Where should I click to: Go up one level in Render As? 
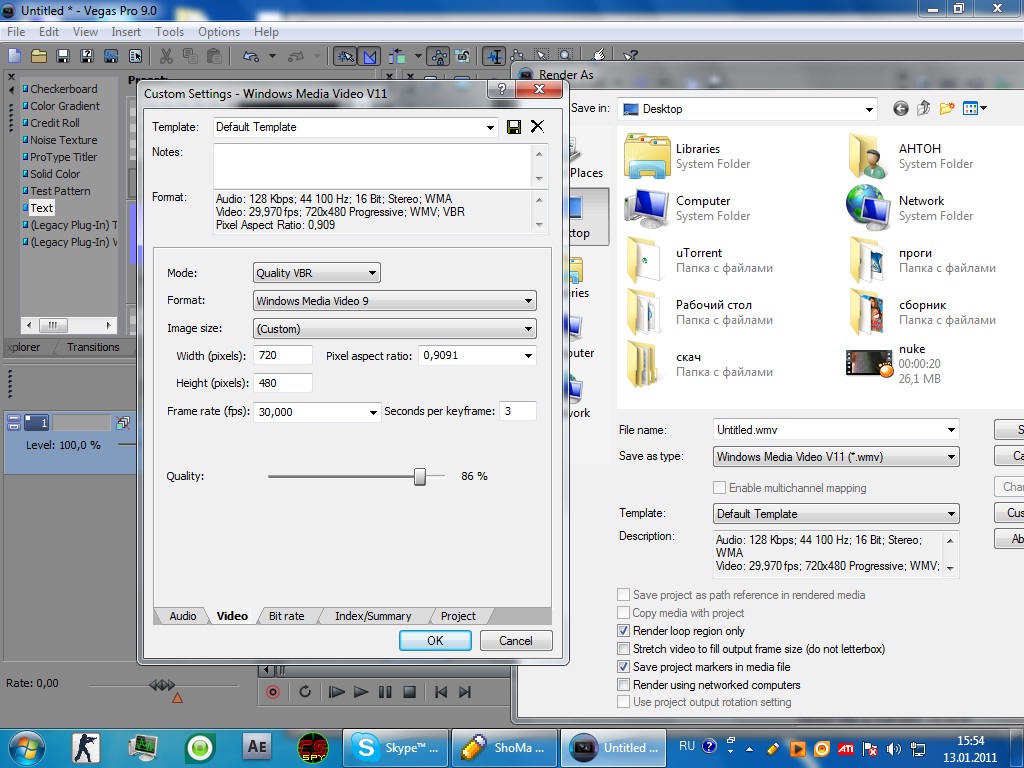point(923,108)
